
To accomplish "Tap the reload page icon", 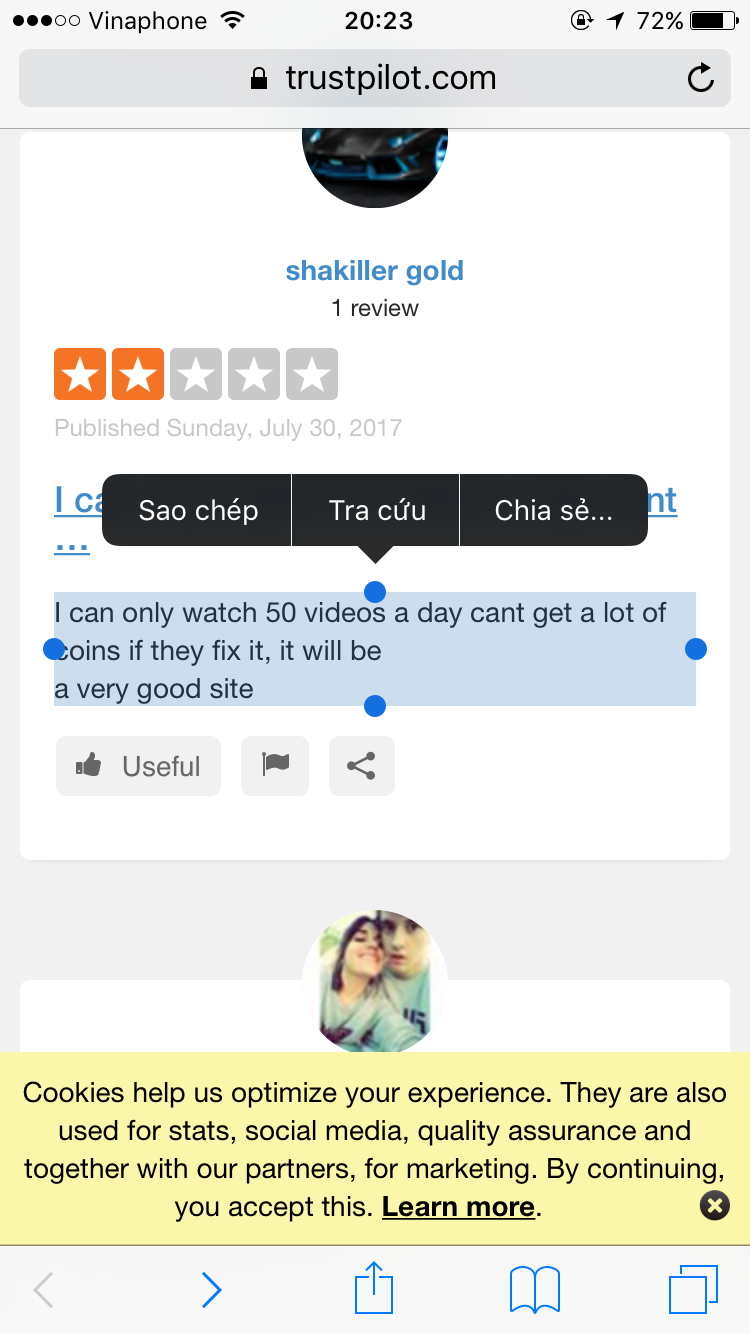I will pyautogui.click(x=701, y=78).
